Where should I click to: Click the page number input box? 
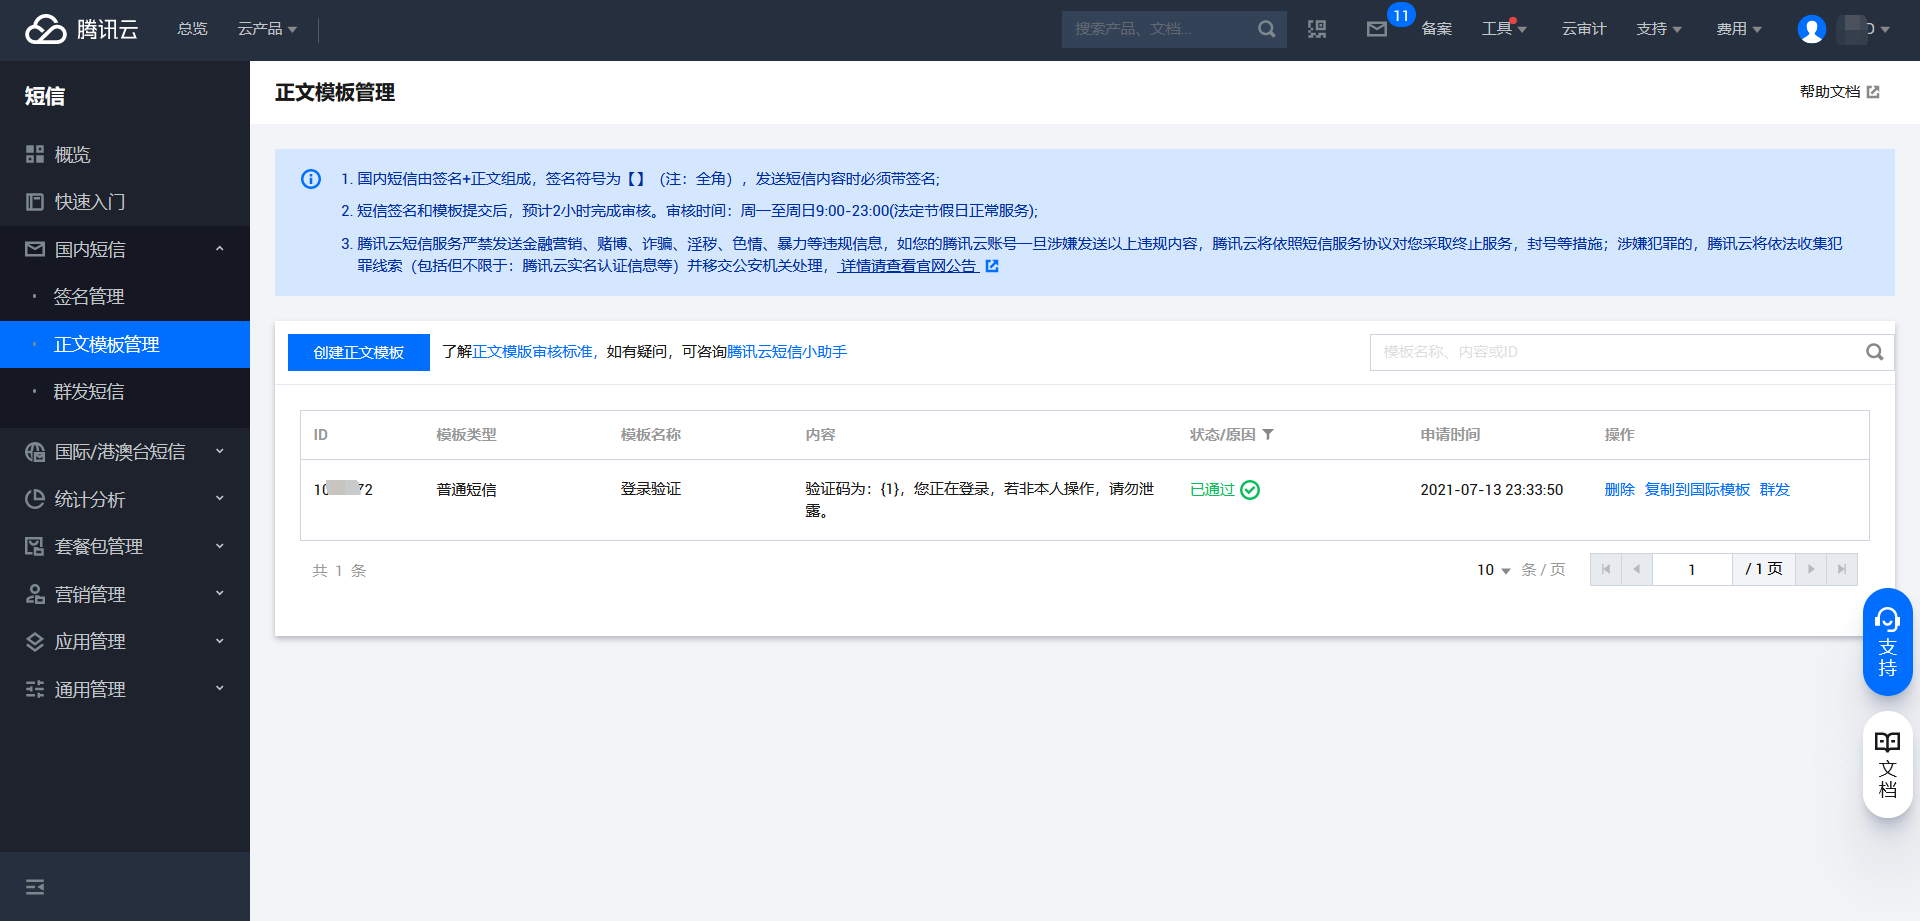(1692, 569)
